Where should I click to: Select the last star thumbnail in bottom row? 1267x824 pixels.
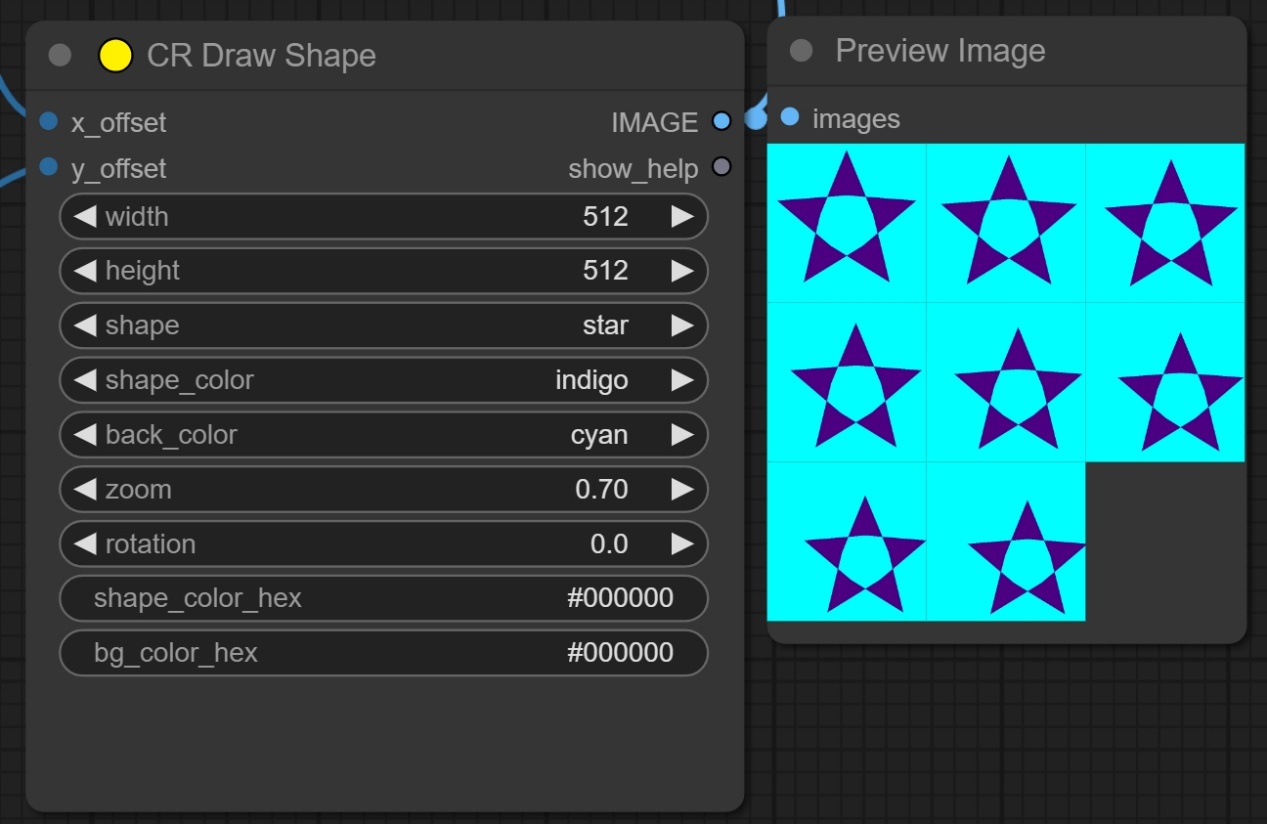[x=1006, y=541]
